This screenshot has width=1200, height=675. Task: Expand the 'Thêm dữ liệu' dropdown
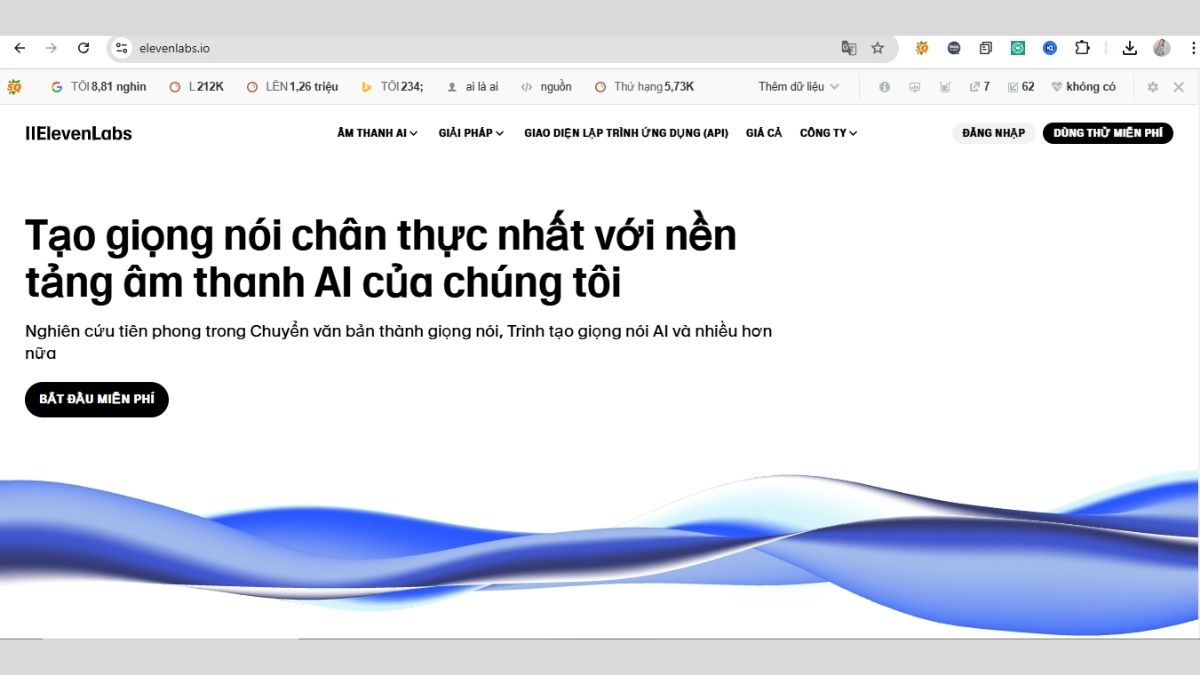pyautogui.click(x=798, y=87)
